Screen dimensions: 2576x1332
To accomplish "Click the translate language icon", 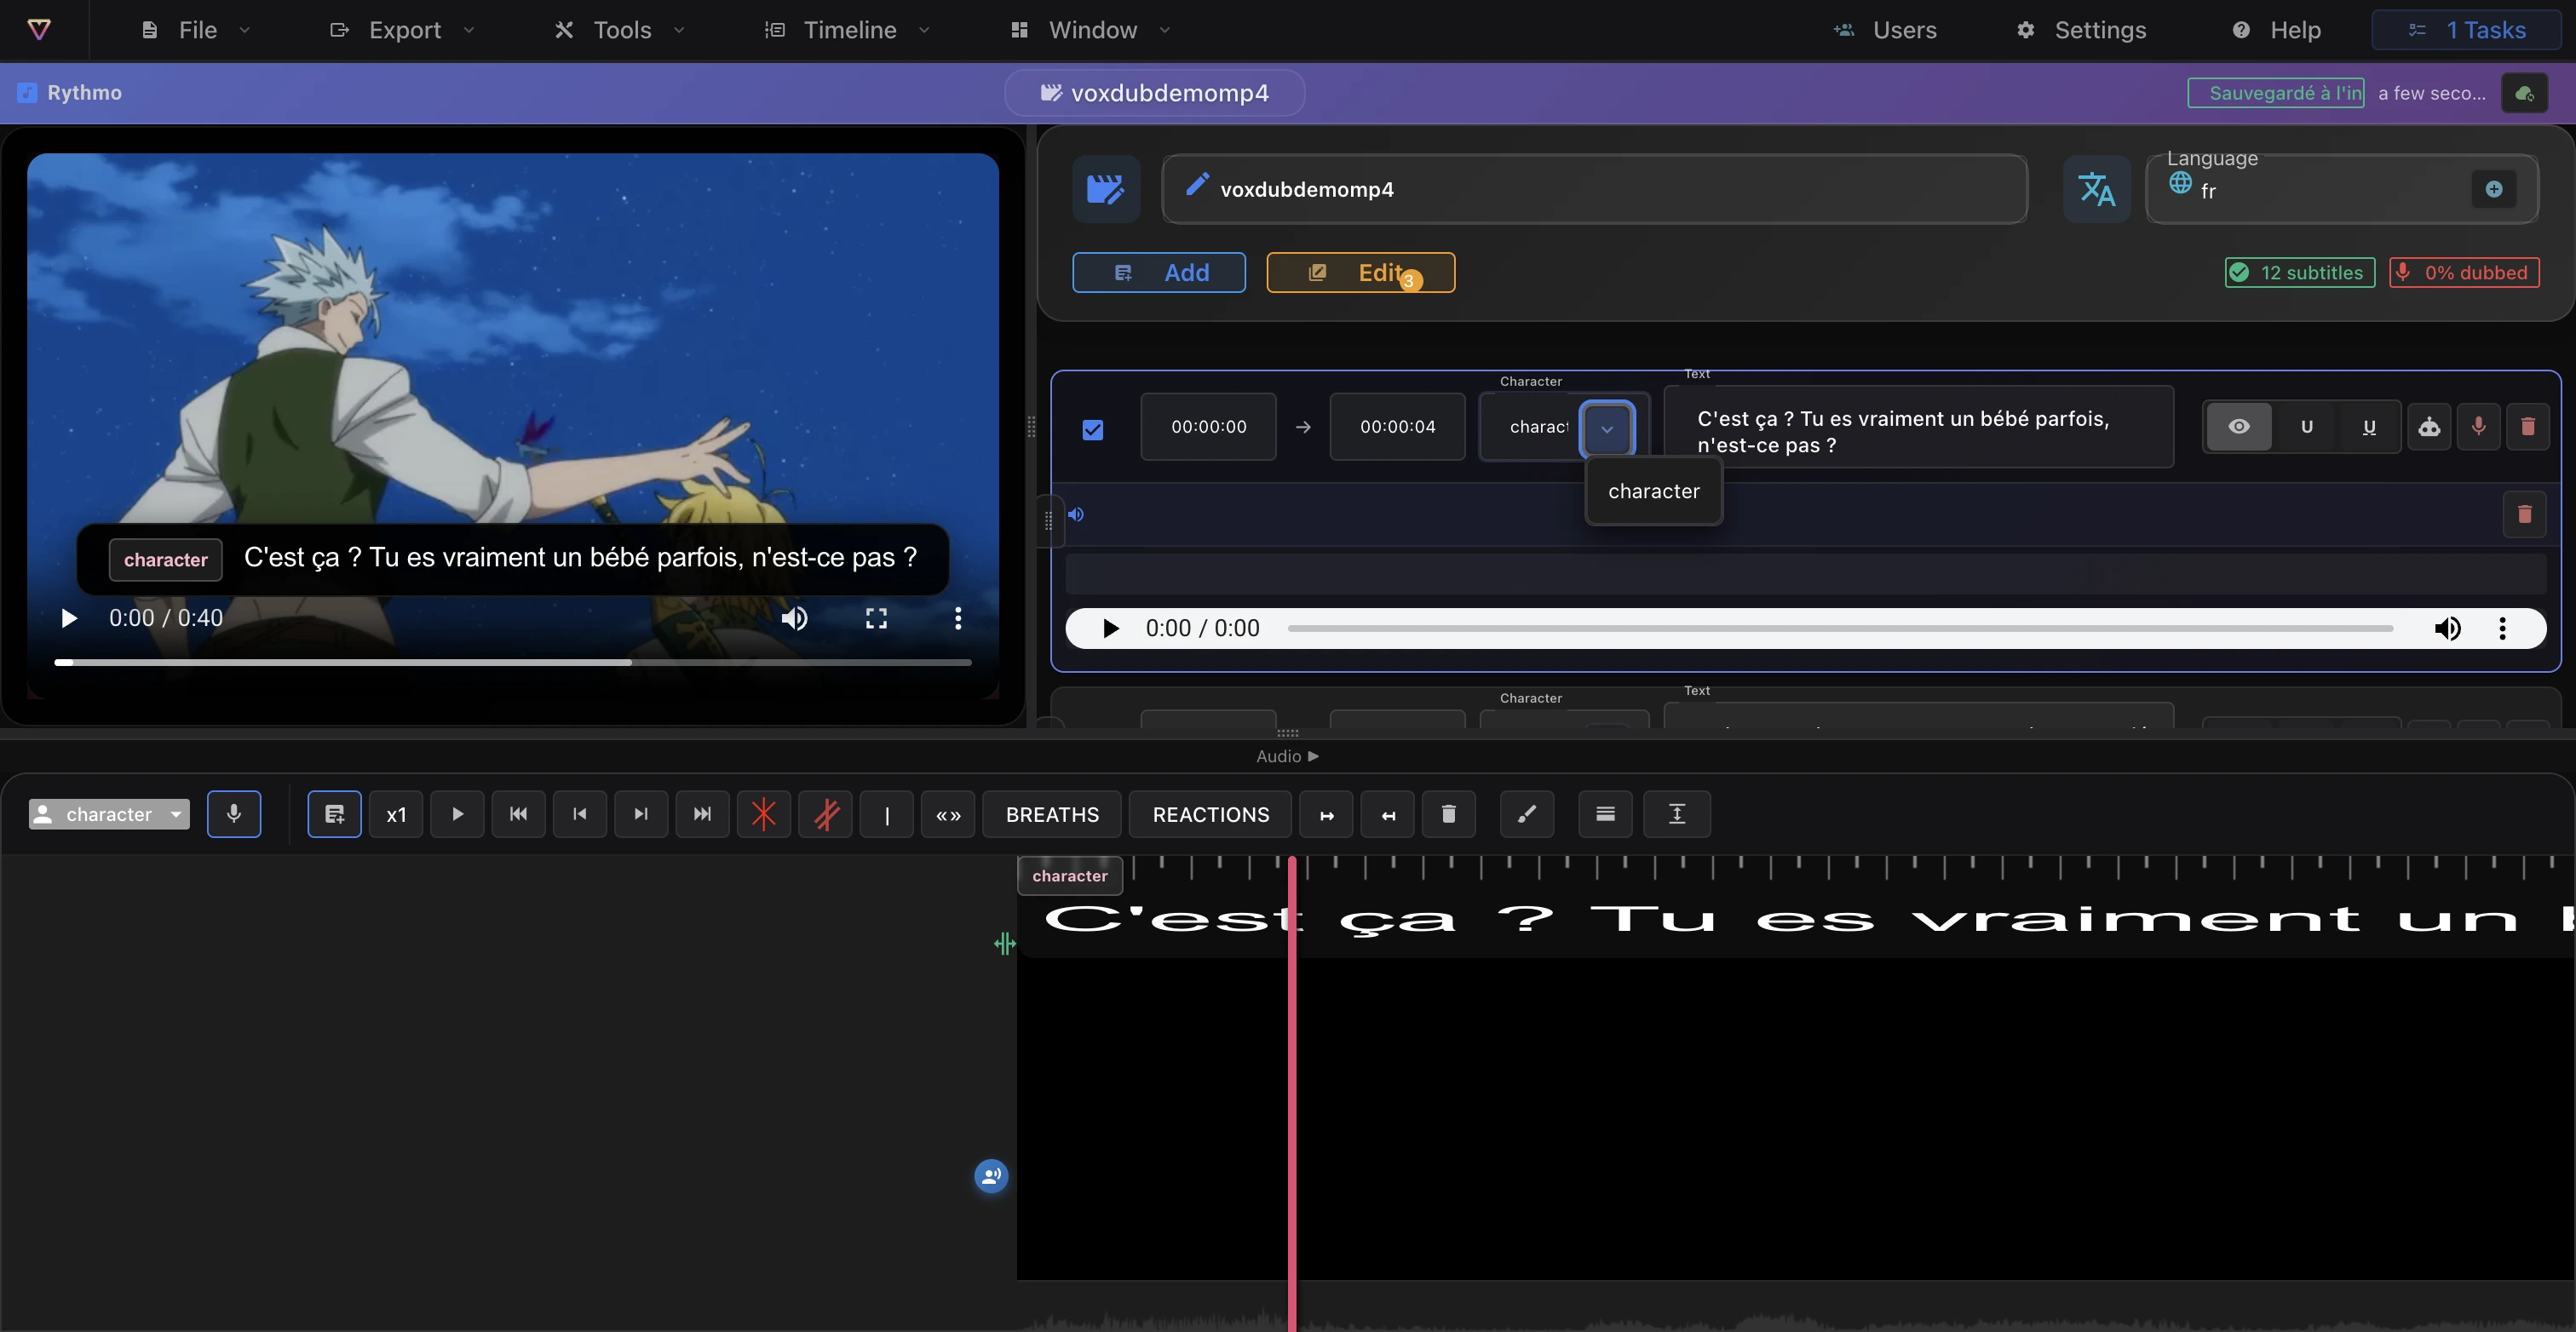I will [2097, 189].
